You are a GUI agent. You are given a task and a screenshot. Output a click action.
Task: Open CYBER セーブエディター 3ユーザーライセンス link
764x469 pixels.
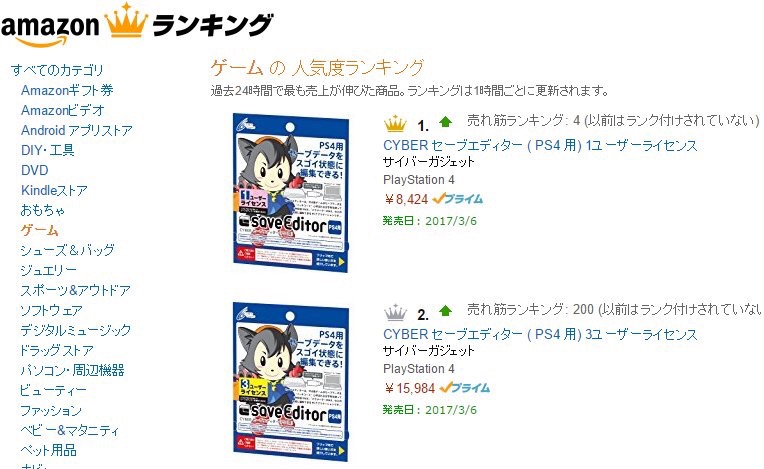[x=540, y=334]
